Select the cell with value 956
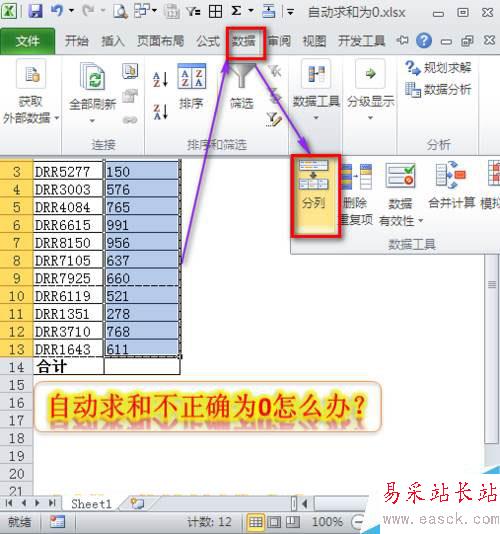This screenshot has height=534, width=500. pyautogui.click(x=142, y=242)
